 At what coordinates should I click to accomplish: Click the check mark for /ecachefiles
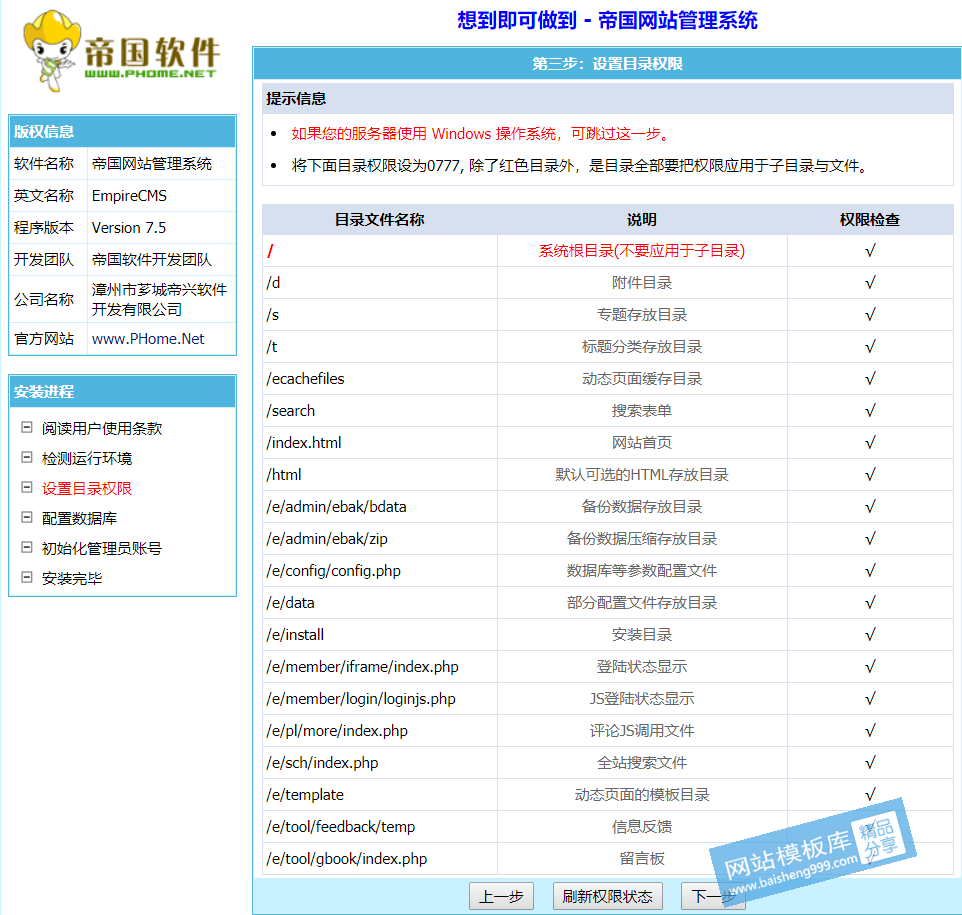click(870, 379)
